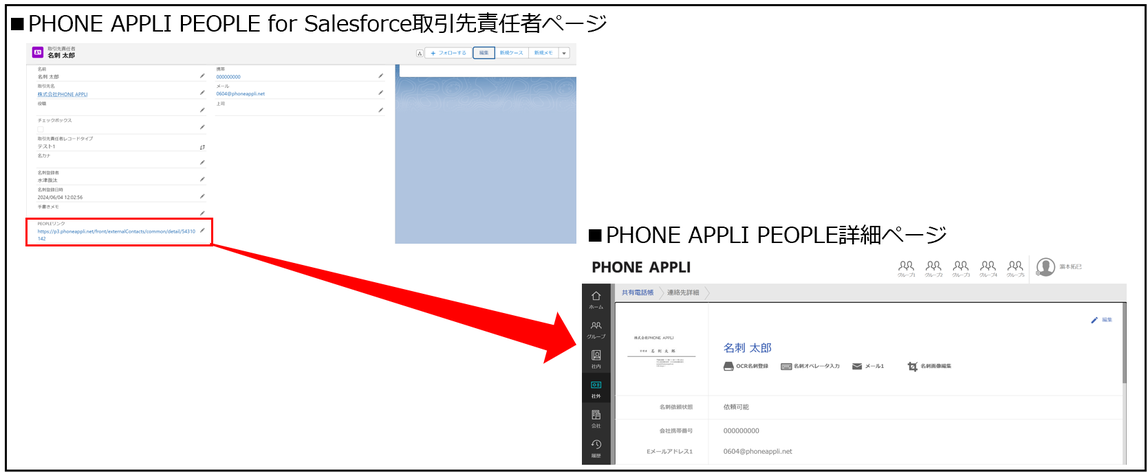The height and width of the screenshot is (473, 1148).
Task: Open the PEOPLEリンク p3.phoneappli.net URL
Action: click(116, 234)
